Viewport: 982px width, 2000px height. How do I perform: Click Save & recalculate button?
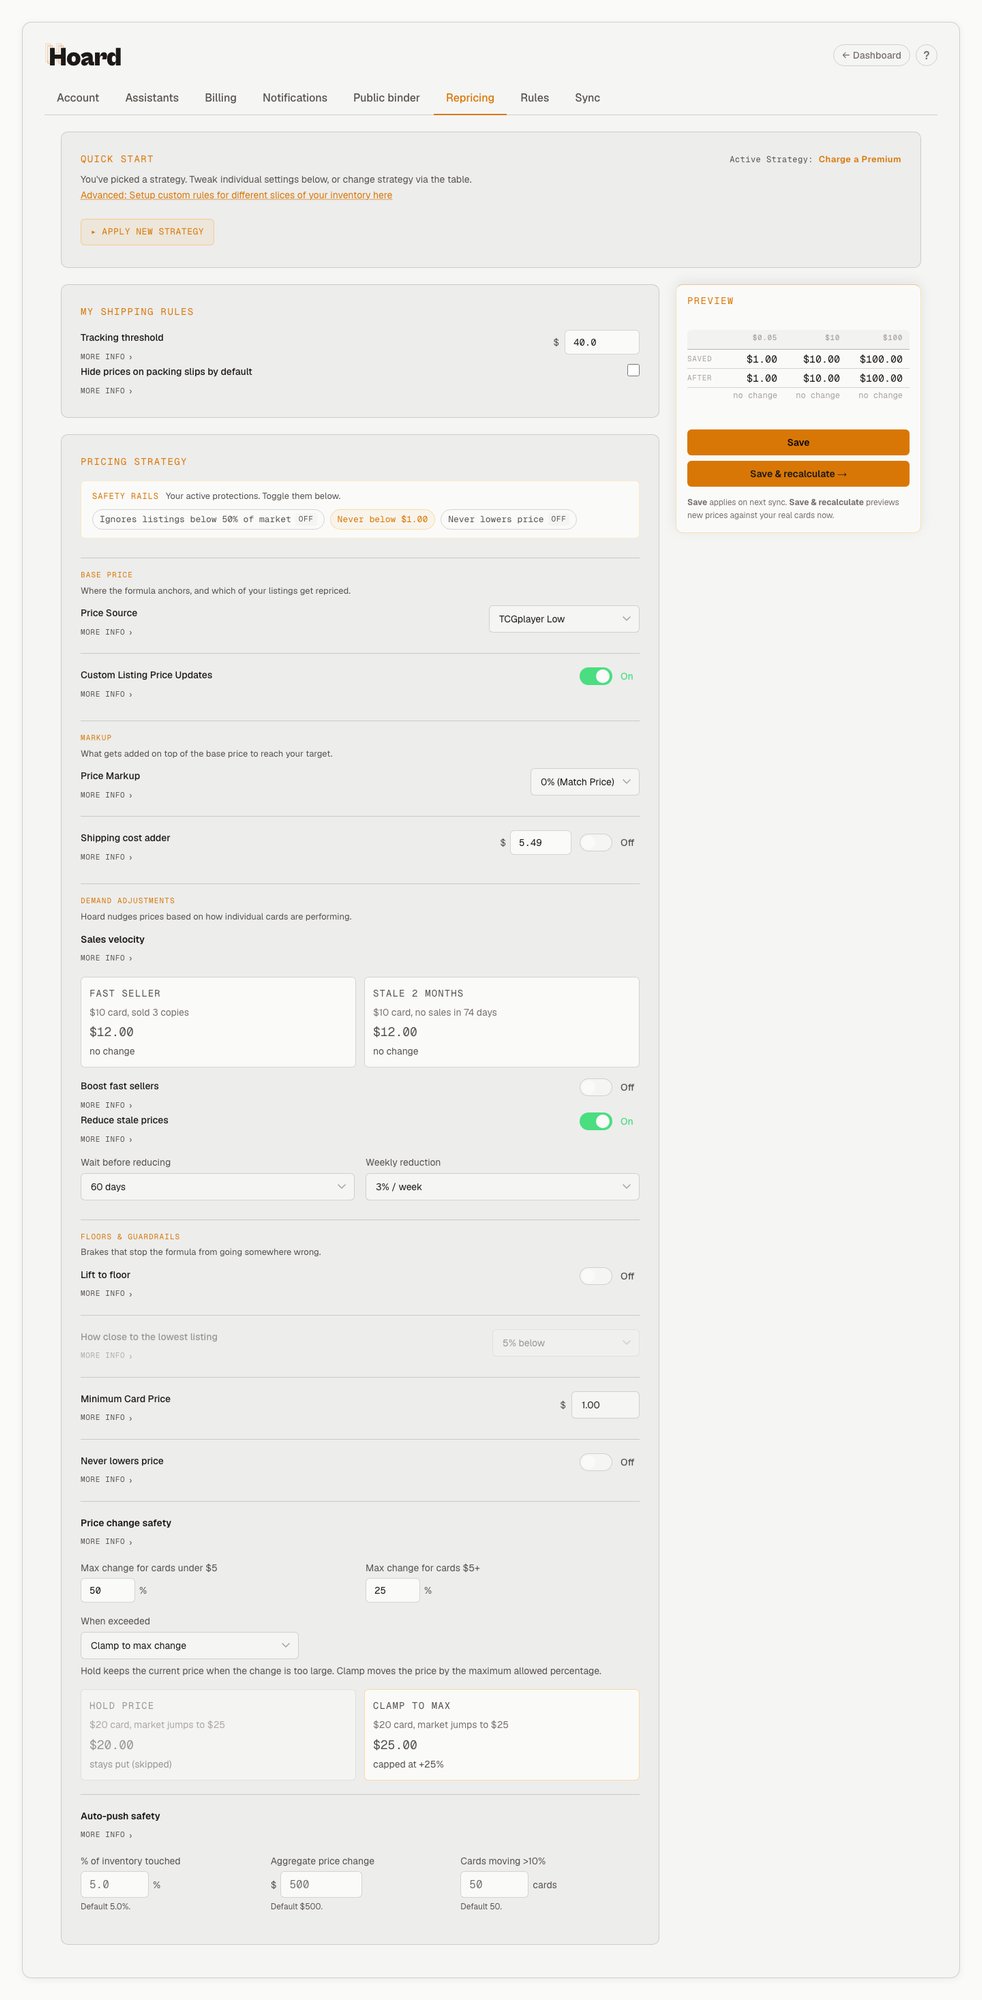click(x=798, y=474)
